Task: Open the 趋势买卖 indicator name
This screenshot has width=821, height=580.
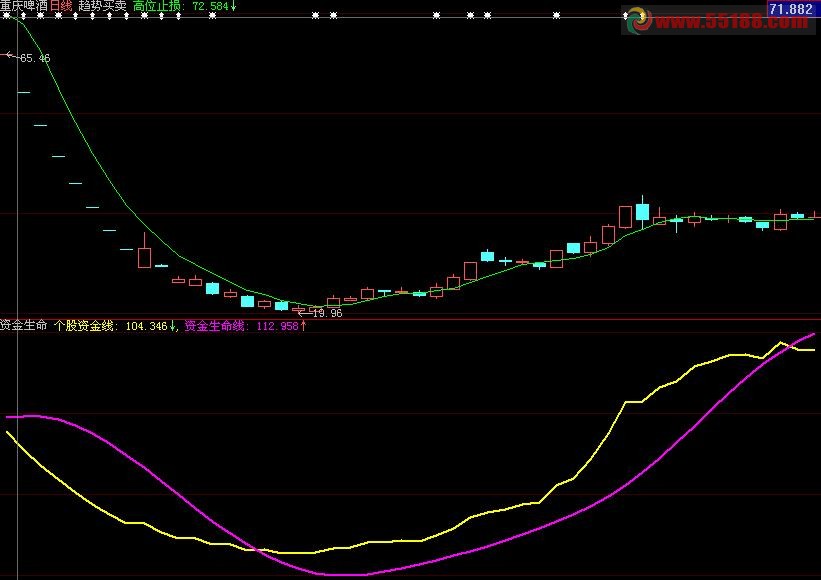Action: (x=102, y=6)
